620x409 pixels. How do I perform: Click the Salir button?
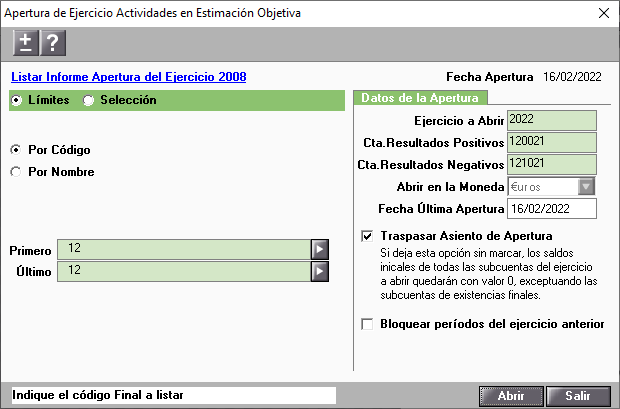pyautogui.click(x=578, y=396)
